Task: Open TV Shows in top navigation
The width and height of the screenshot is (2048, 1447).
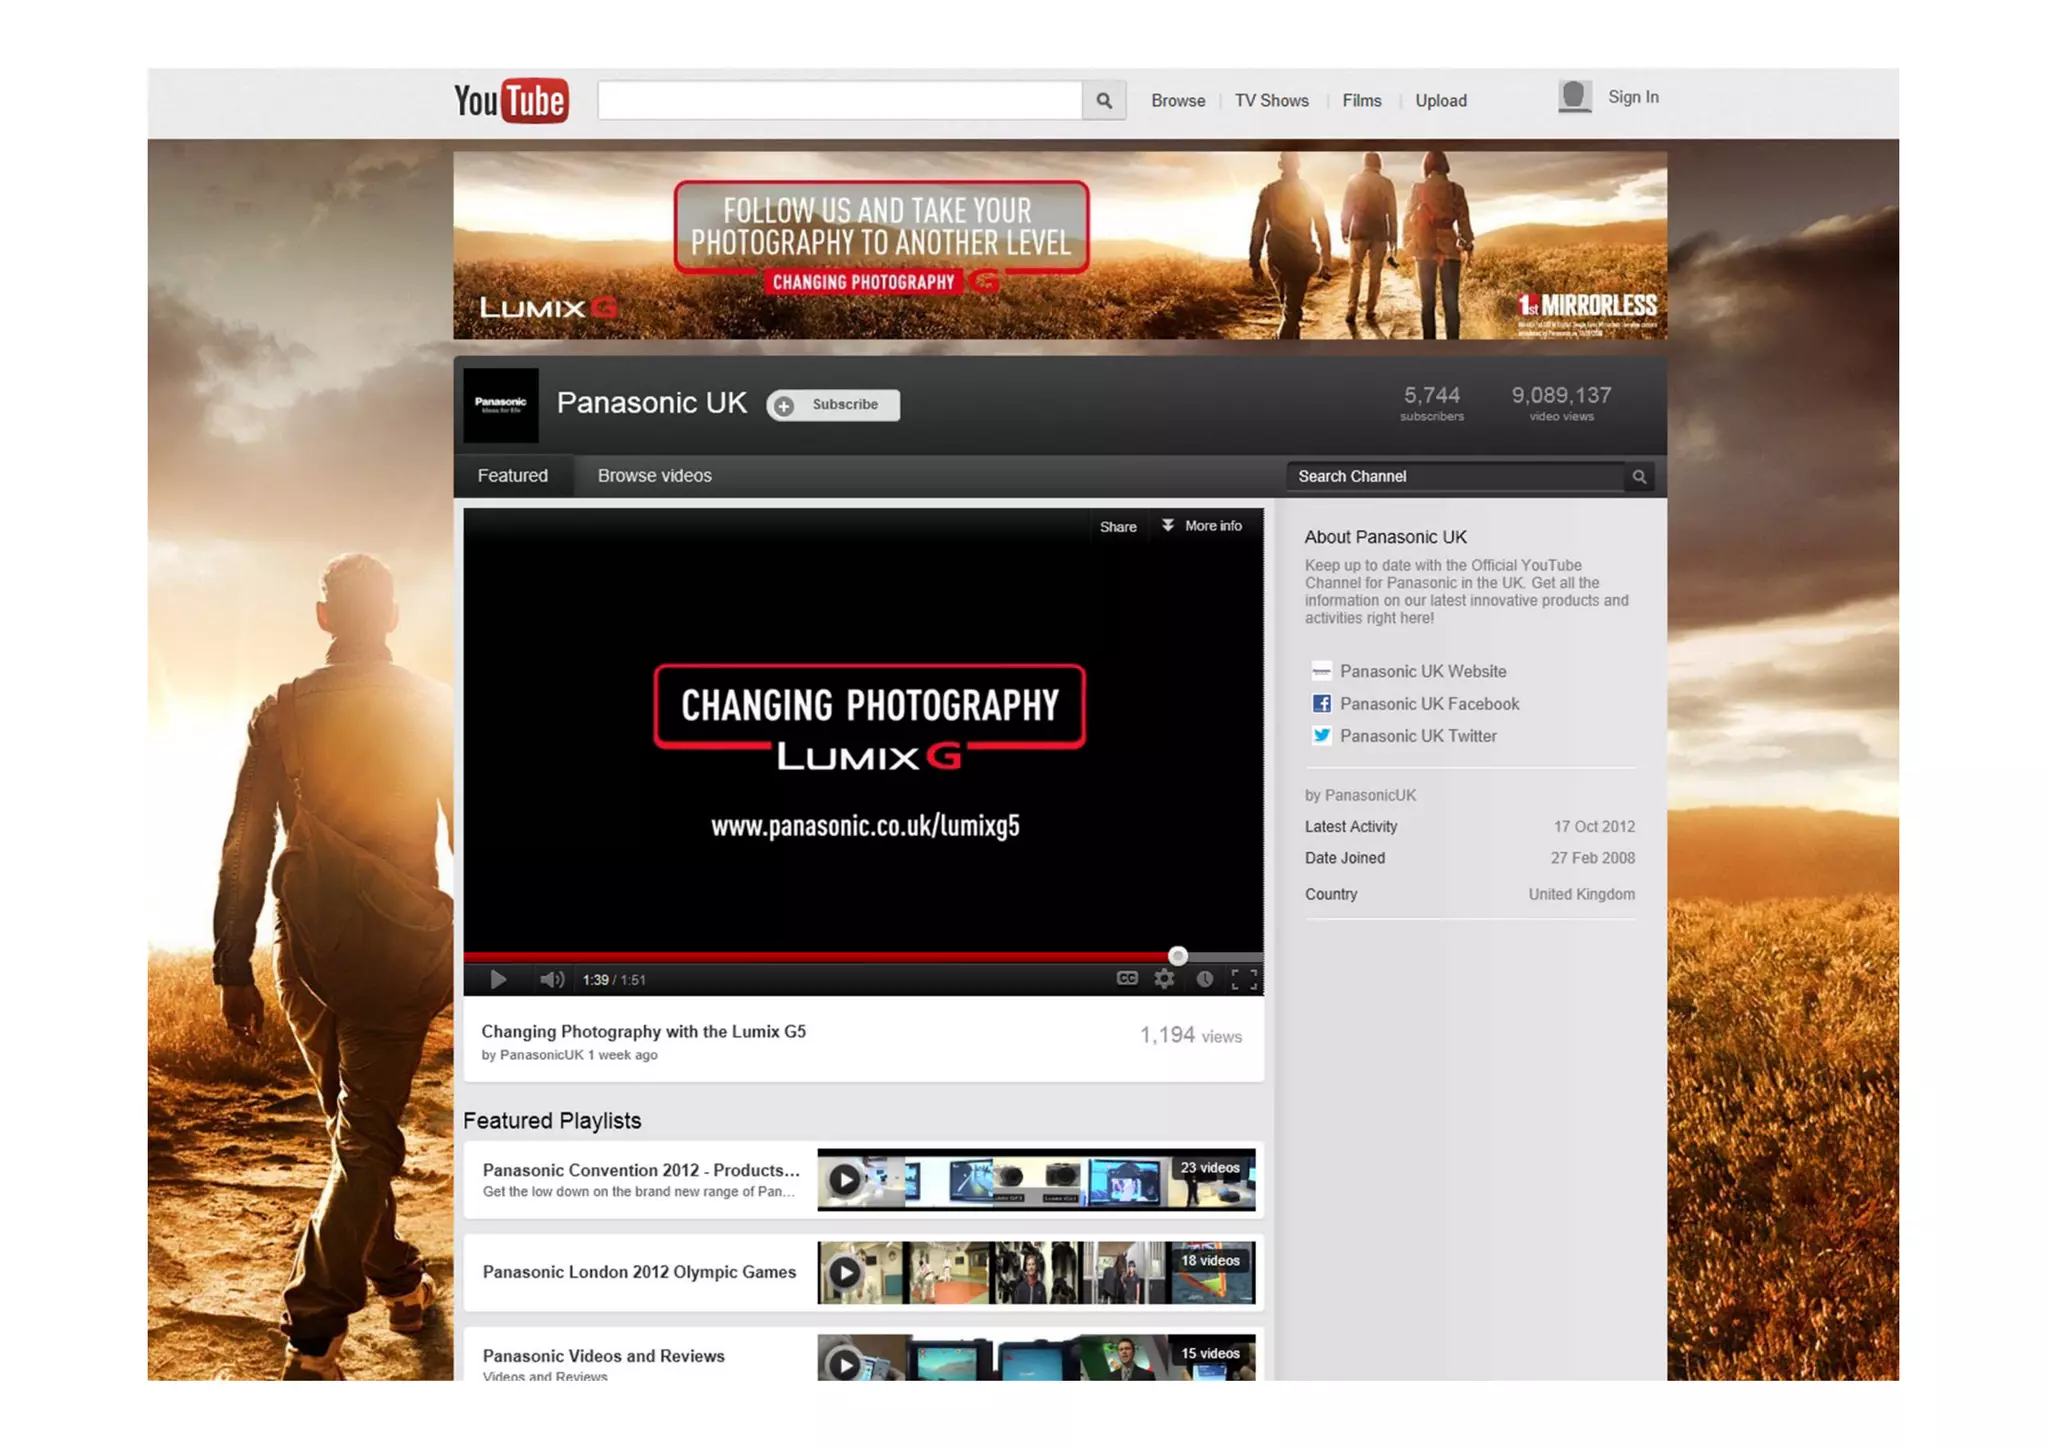Action: click(1271, 101)
